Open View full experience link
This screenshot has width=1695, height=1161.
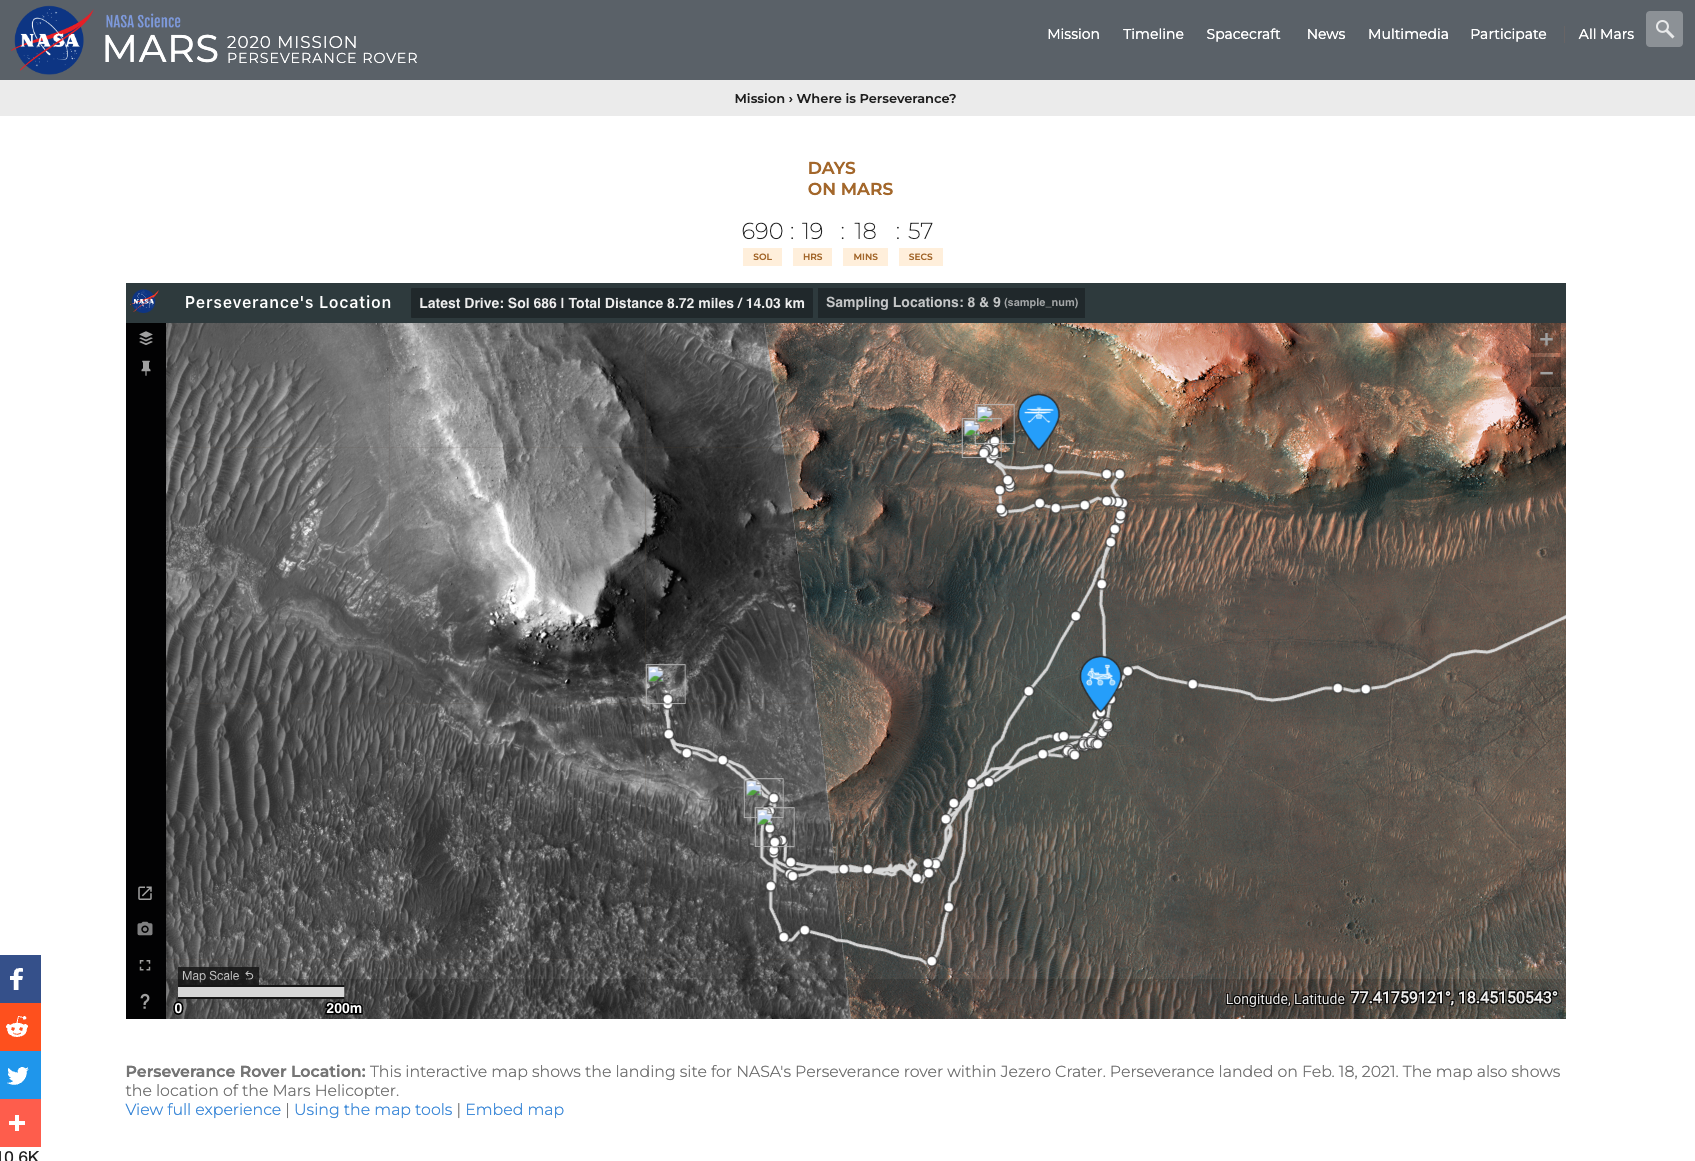(203, 1110)
